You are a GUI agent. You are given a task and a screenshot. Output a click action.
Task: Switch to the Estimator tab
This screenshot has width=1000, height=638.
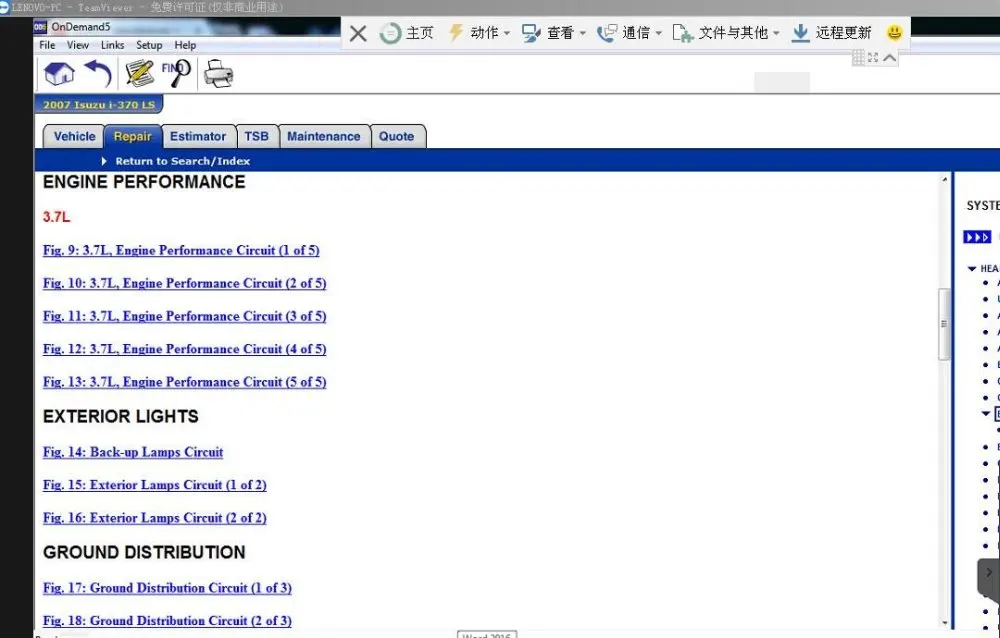pos(198,137)
